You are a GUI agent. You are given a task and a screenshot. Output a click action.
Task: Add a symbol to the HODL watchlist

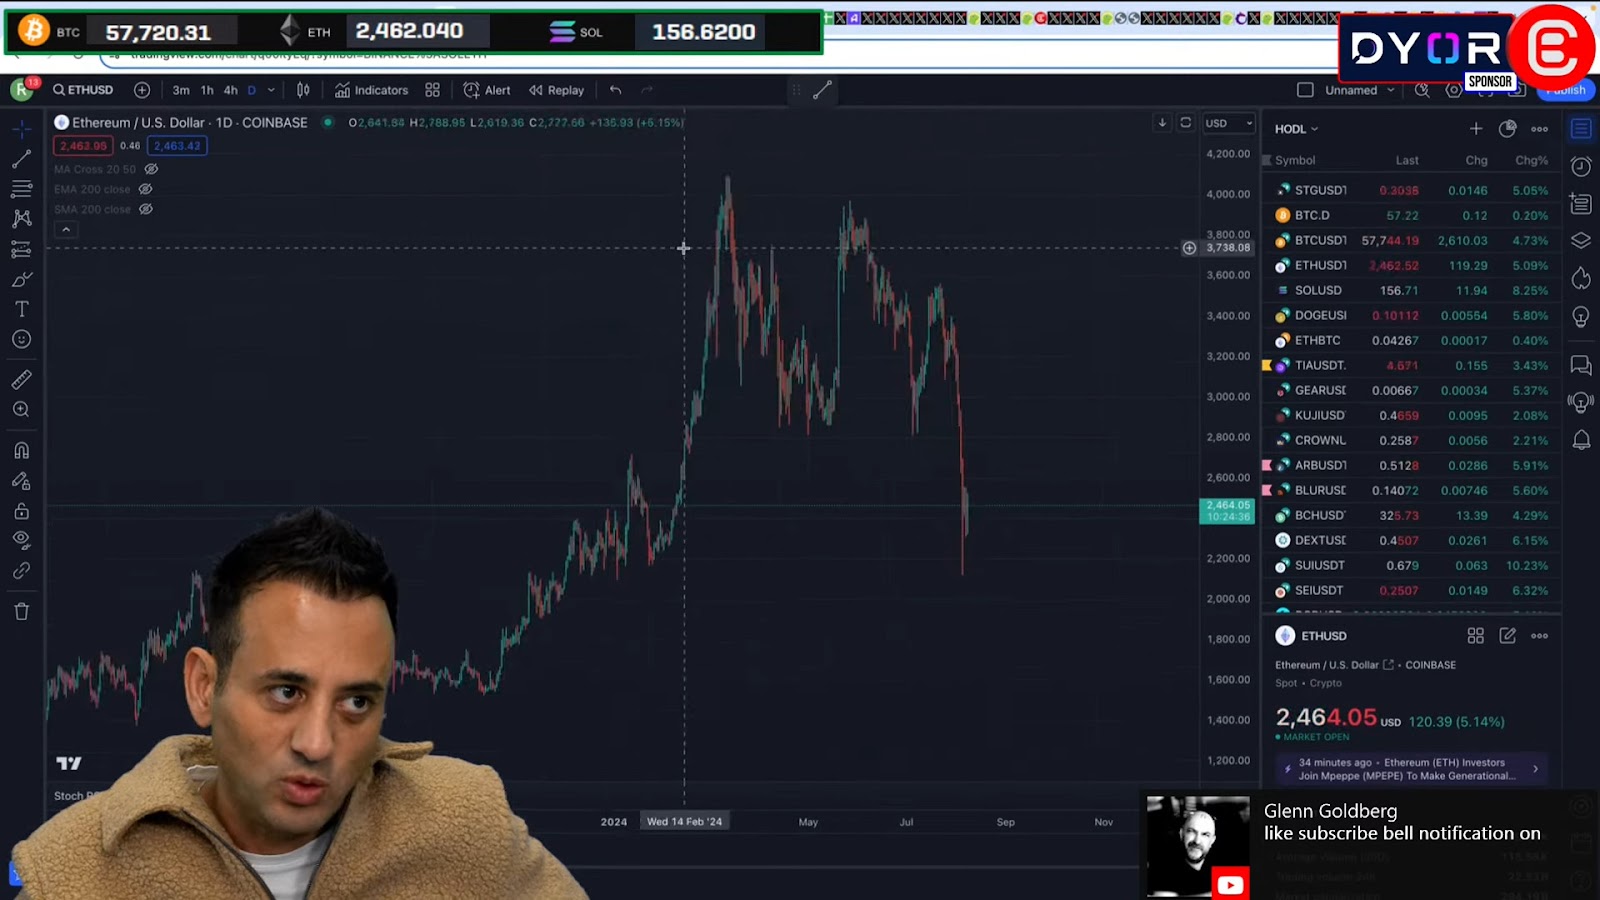1475,128
